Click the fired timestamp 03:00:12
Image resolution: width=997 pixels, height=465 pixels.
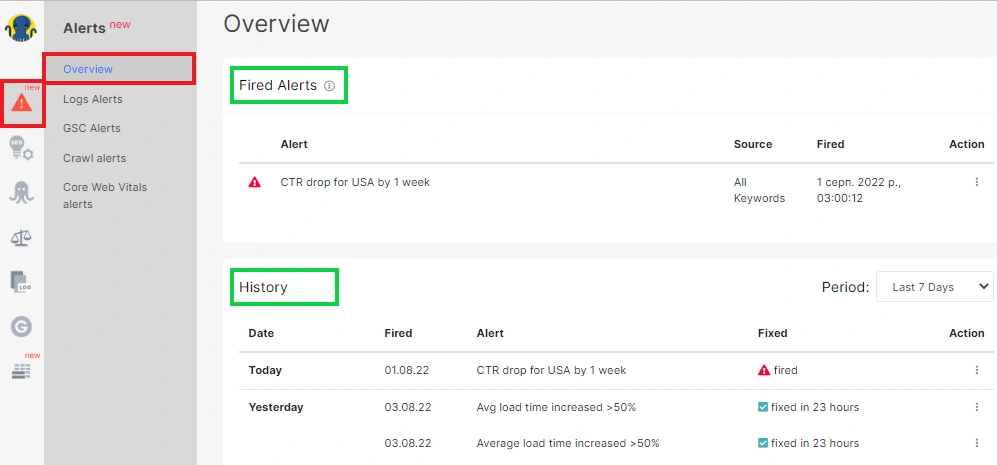tap(839, 198)
